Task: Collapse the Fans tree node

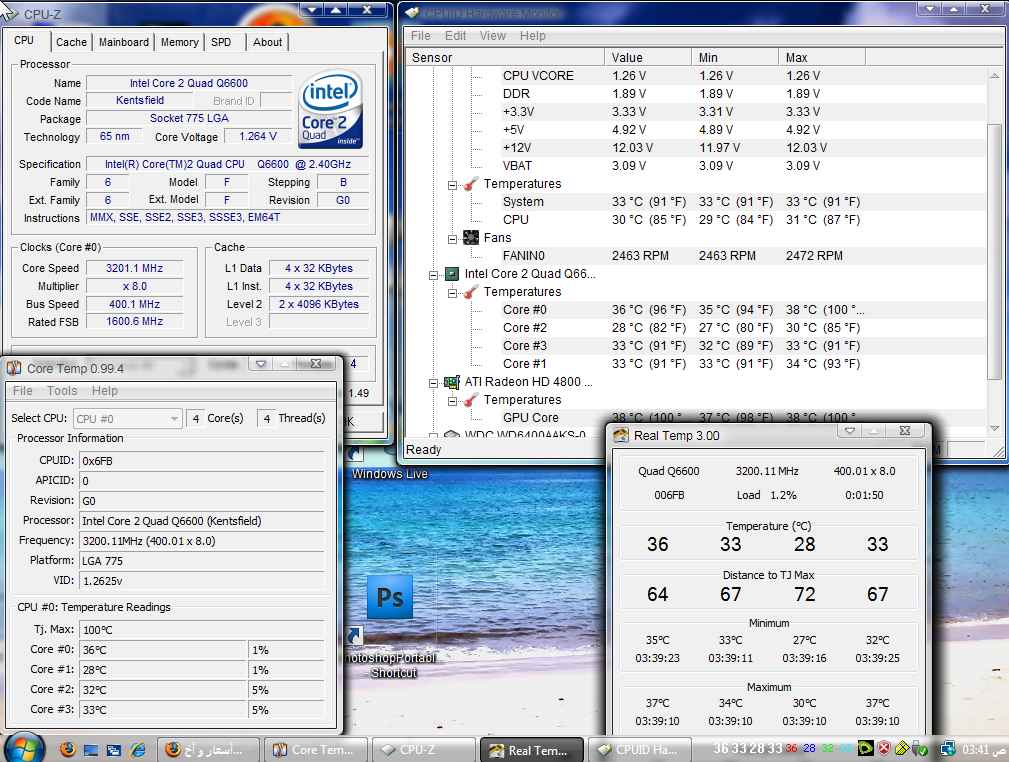Action: point(452,239)
